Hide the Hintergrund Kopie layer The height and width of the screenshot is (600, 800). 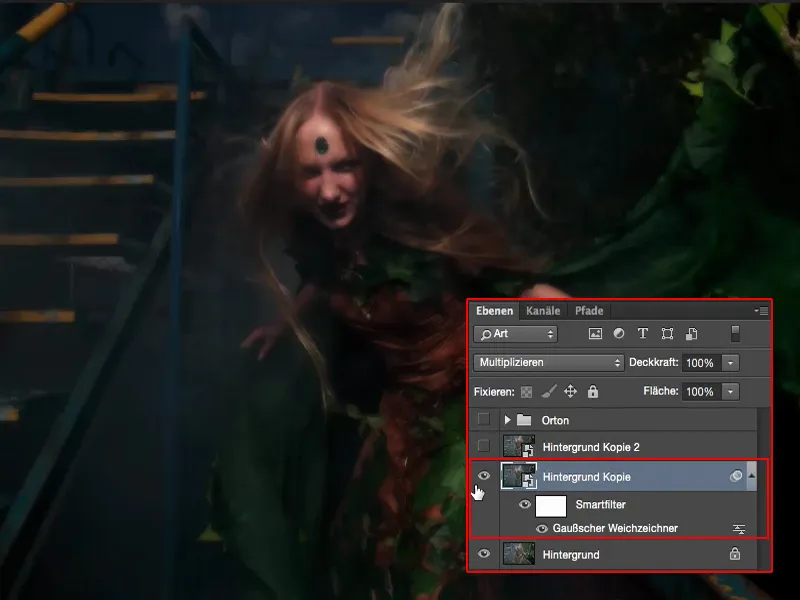coord(484,476)
